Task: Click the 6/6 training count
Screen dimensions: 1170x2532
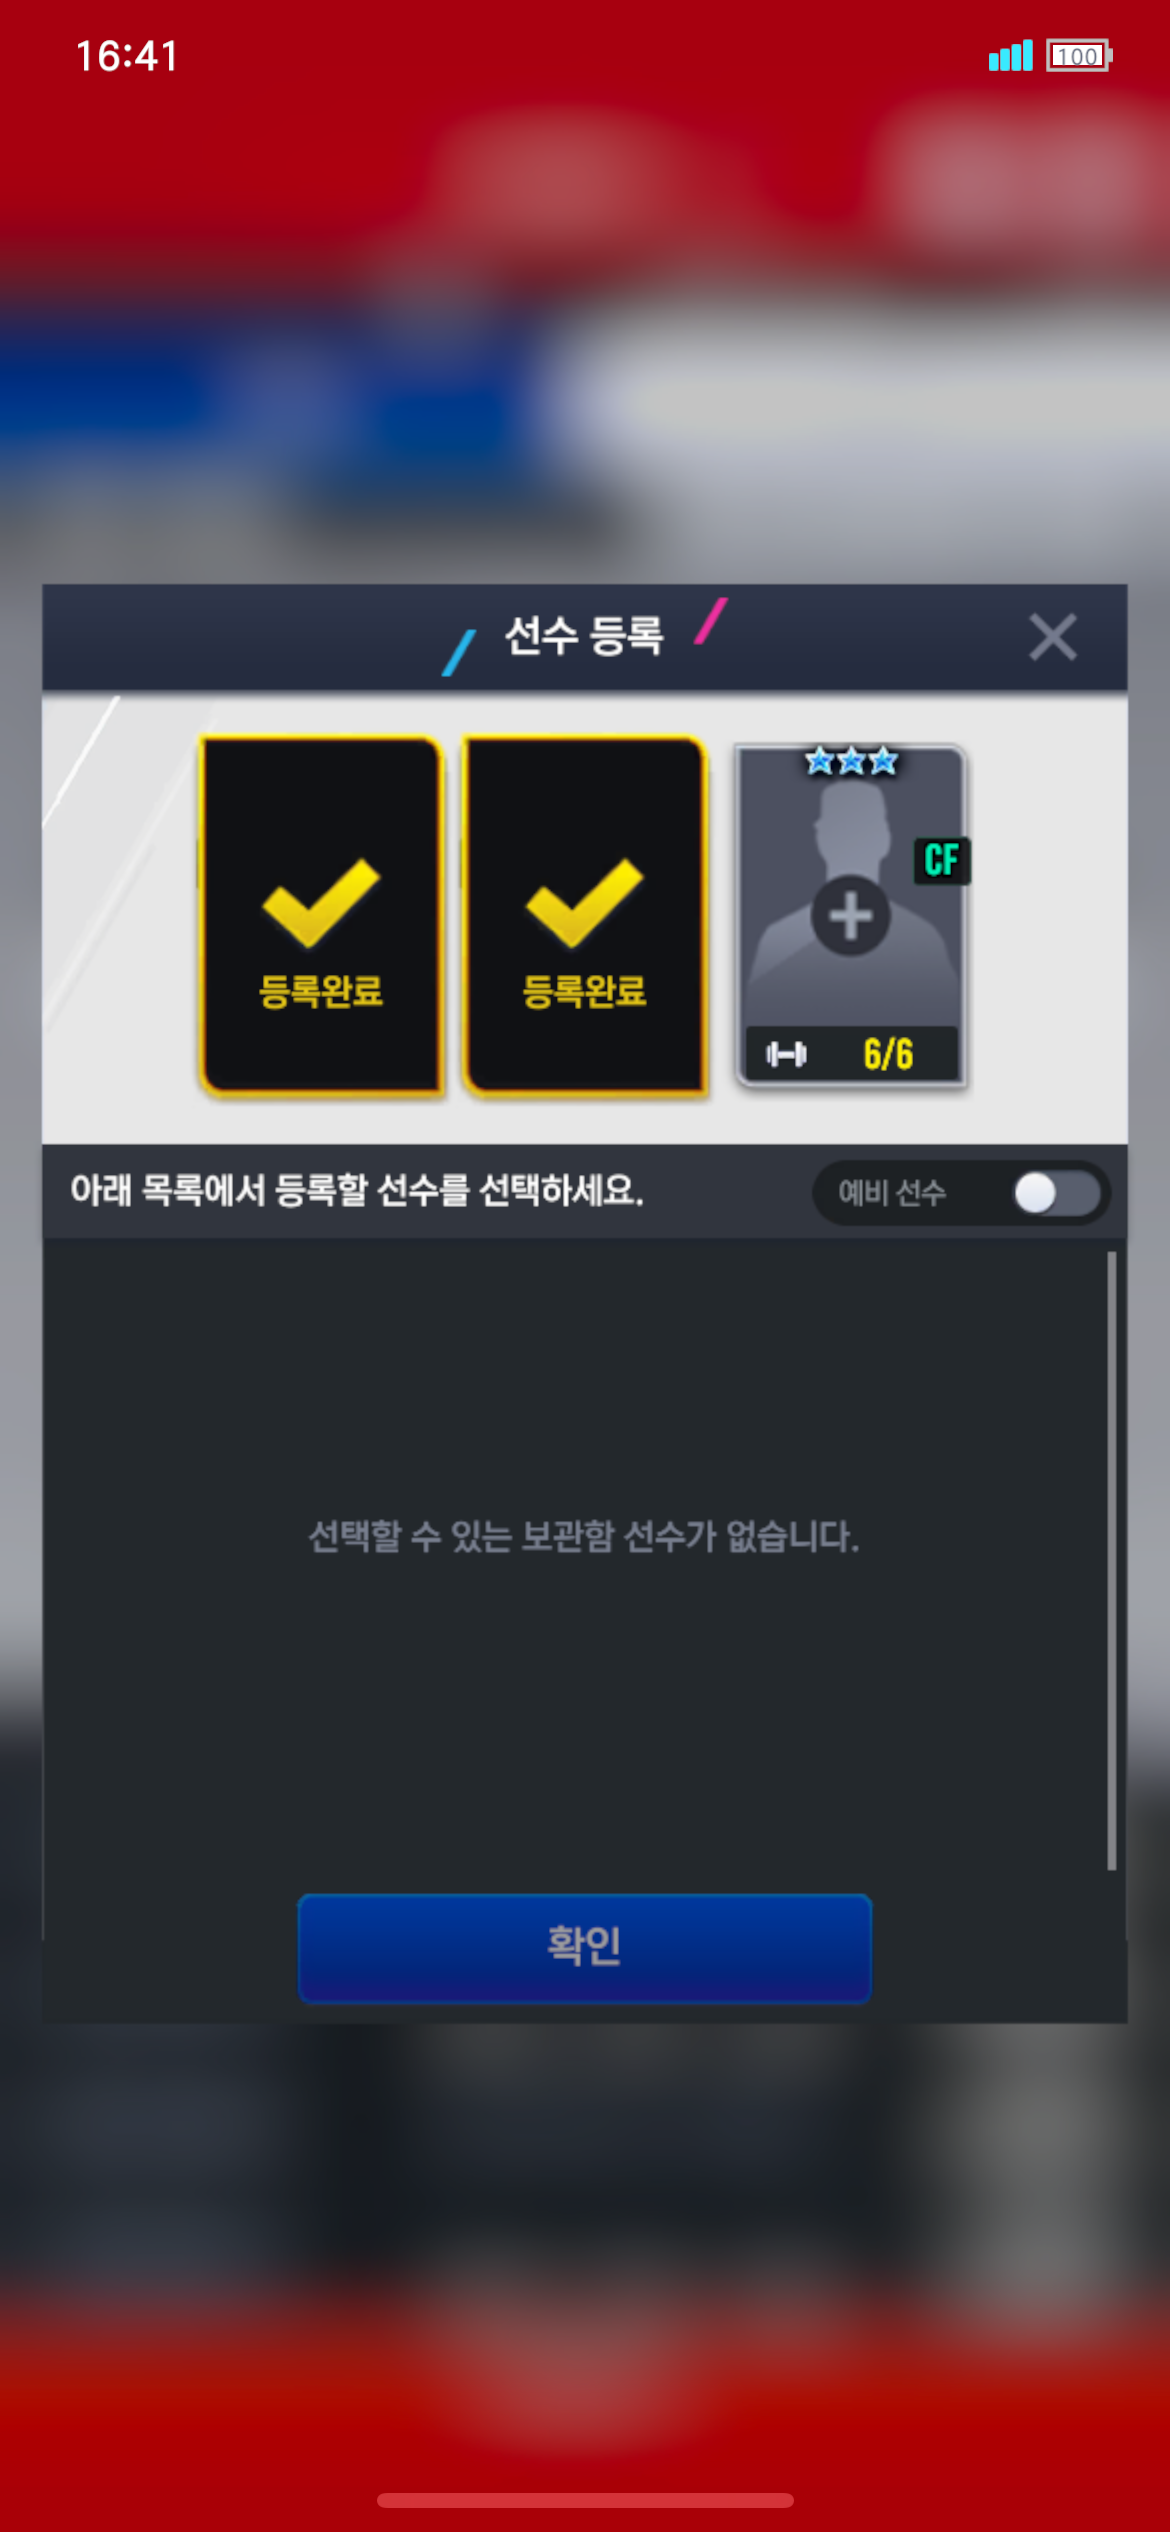Action: (x=888, y=1054)
